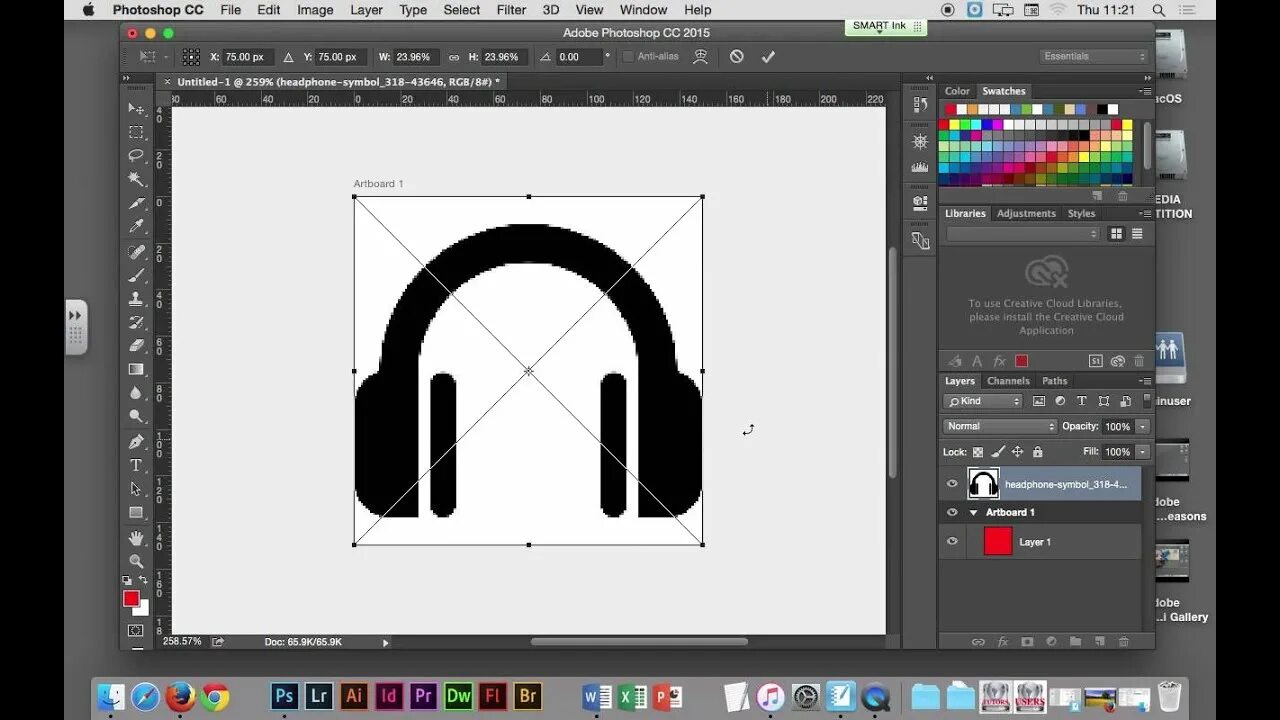Click the red foreground color swatch
Viewport: 1280px width, 720px height.
(131, 598)
